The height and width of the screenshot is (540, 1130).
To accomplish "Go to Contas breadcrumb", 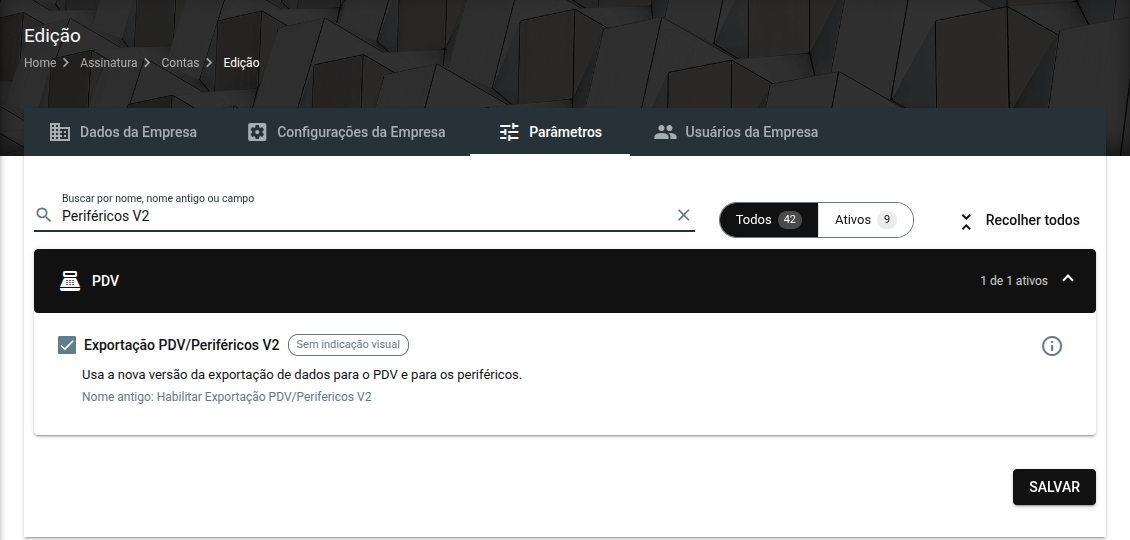I will [180, 63].
